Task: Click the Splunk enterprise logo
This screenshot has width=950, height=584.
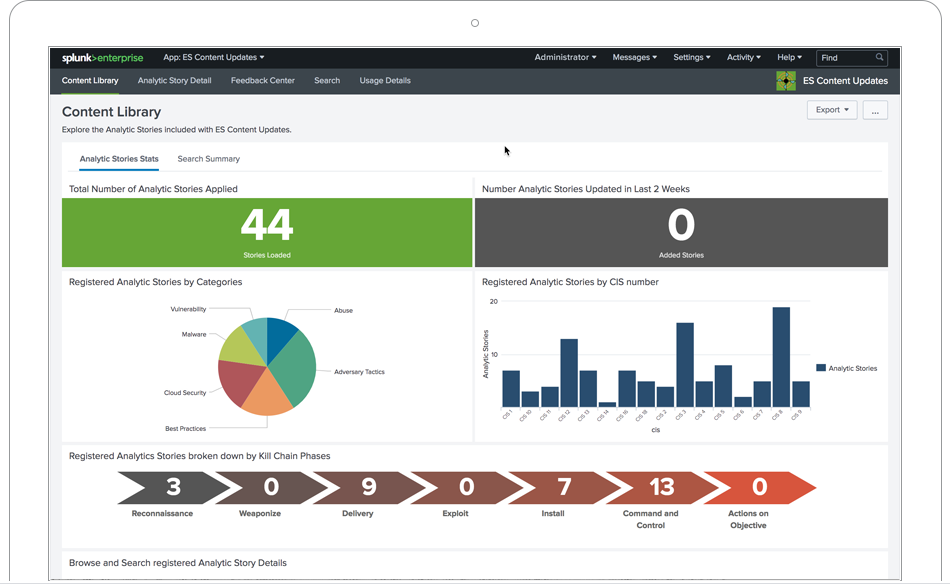Action: 102,58
